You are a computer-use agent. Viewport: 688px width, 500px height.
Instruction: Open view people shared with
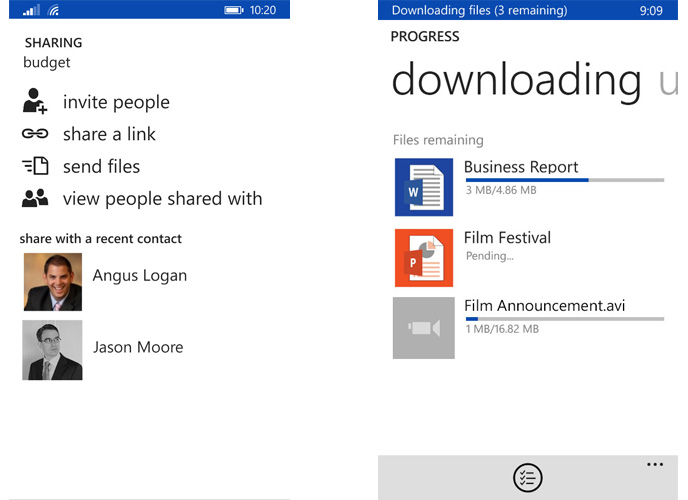point(162,199)
